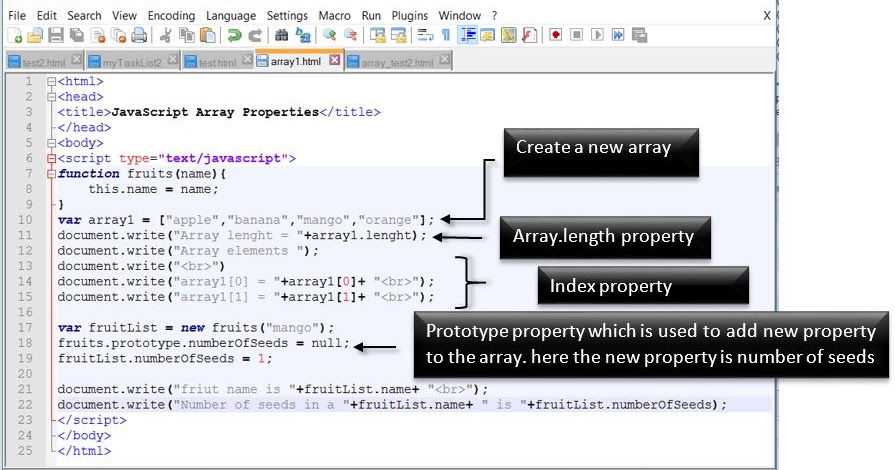Open the Macro menu
Screen dimensions: 895x470
334,15
